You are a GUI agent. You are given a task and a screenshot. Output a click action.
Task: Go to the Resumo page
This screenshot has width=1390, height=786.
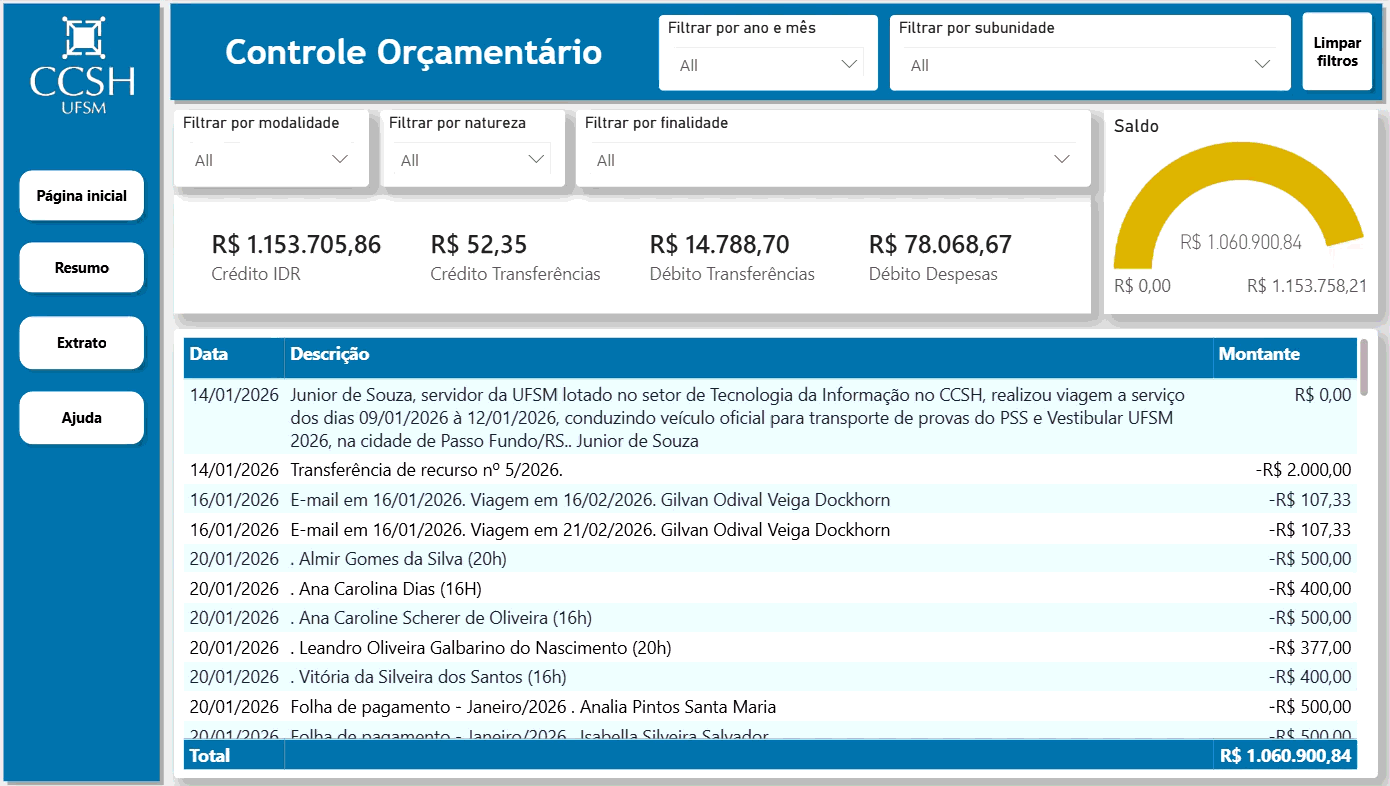[x=82, y=268]
